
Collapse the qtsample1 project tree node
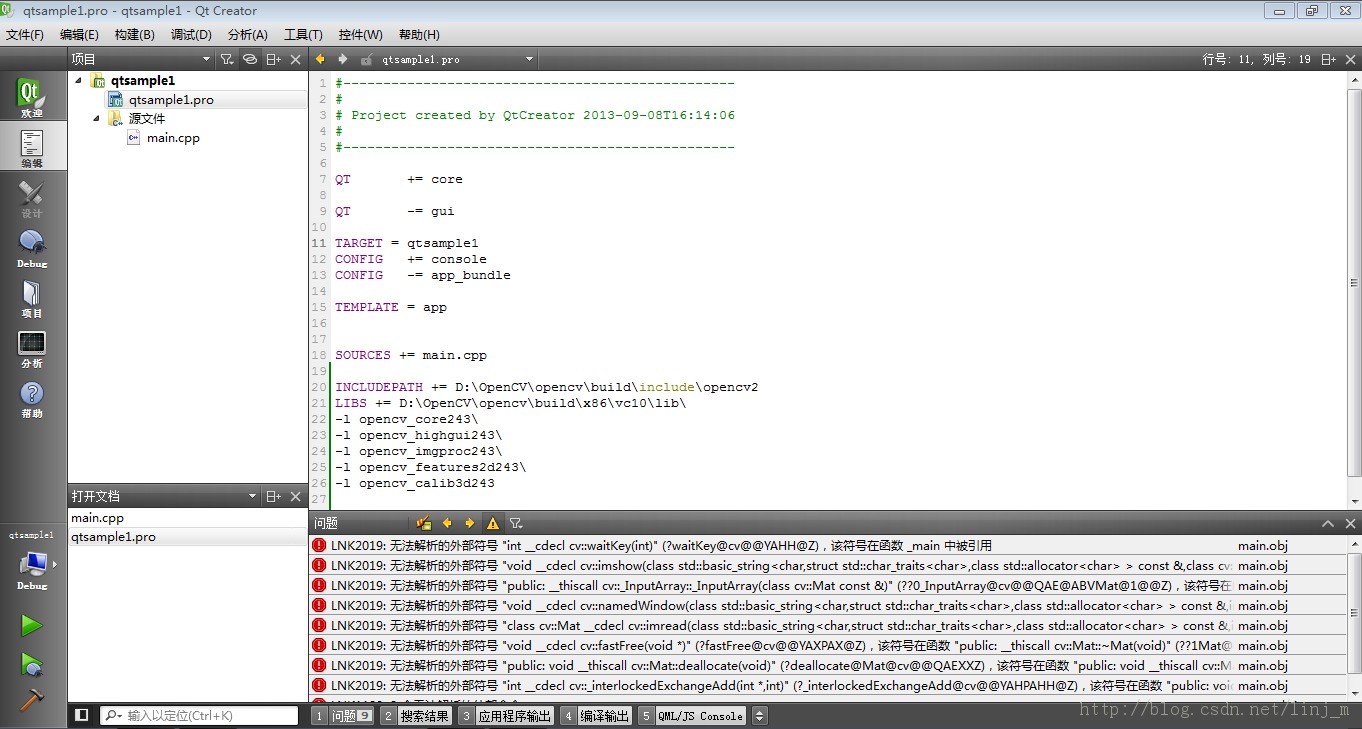click(79, 81)
